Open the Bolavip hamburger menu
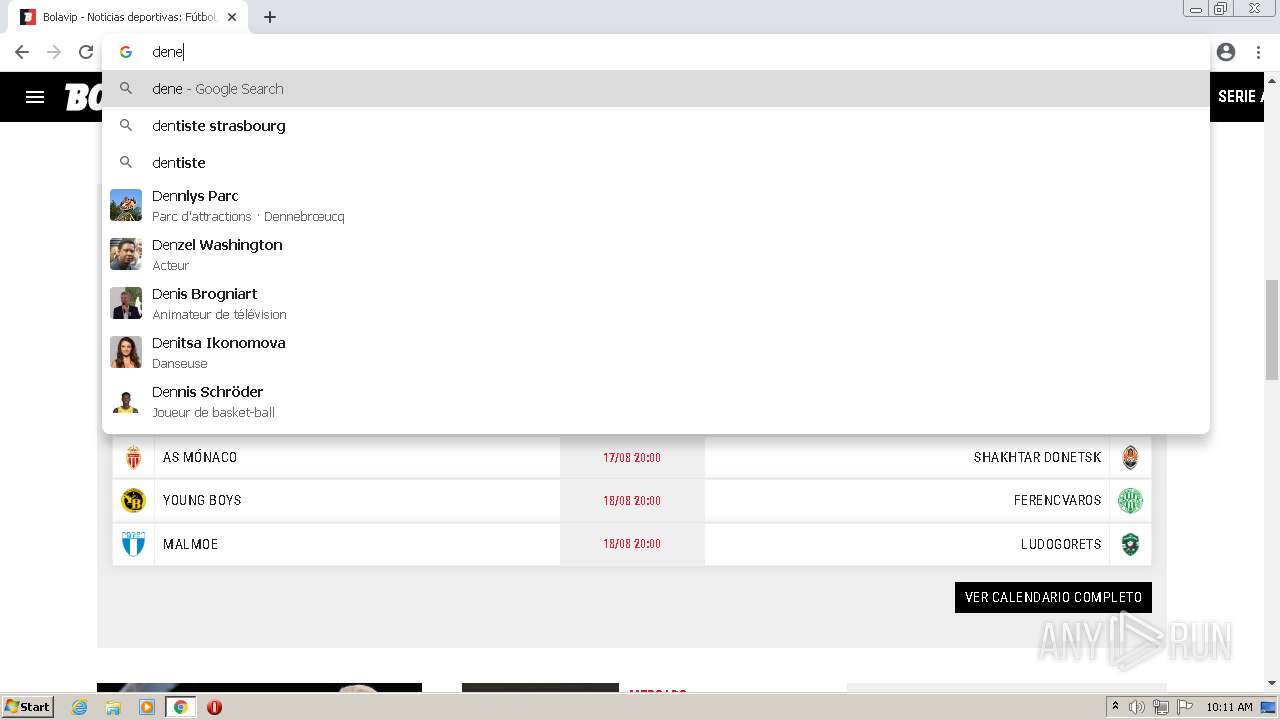 pyautogui.click(x=35, y=97)
